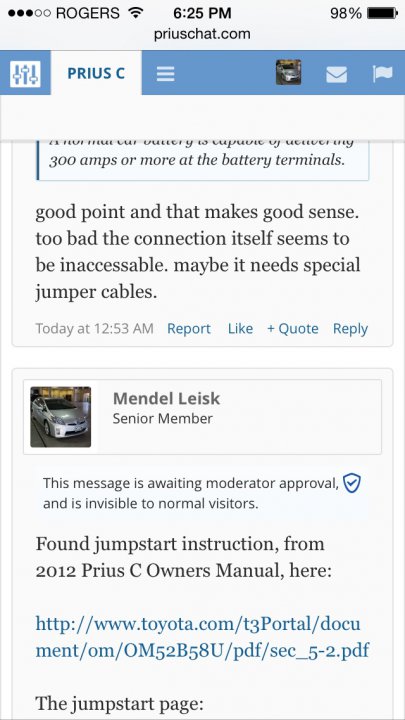Open the hamburger navigation menu
The image size is (405, 720).
pyautogui.click(x=165, y=73)
